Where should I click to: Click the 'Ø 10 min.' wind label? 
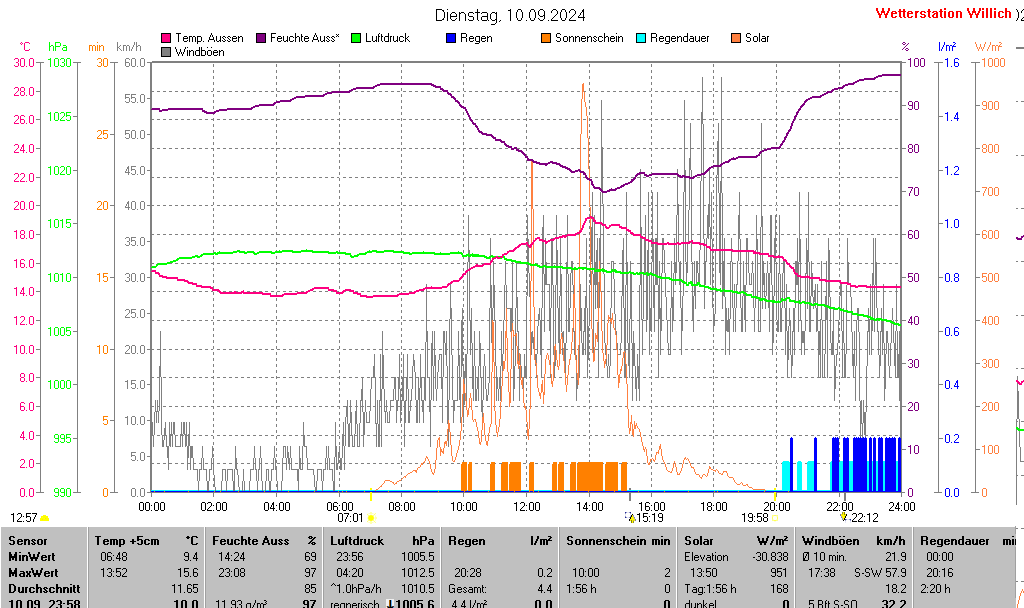[x=824, y=557]
